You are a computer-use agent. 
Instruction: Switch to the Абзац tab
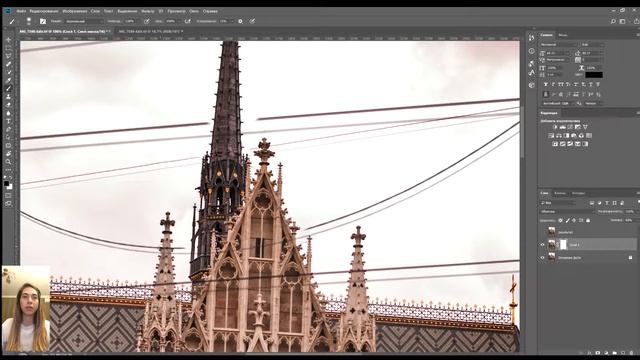(563, 35)
